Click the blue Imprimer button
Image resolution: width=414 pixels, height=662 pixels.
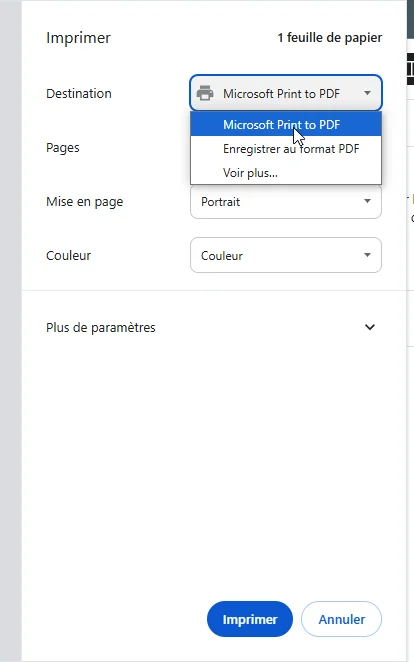coord(250,619)
